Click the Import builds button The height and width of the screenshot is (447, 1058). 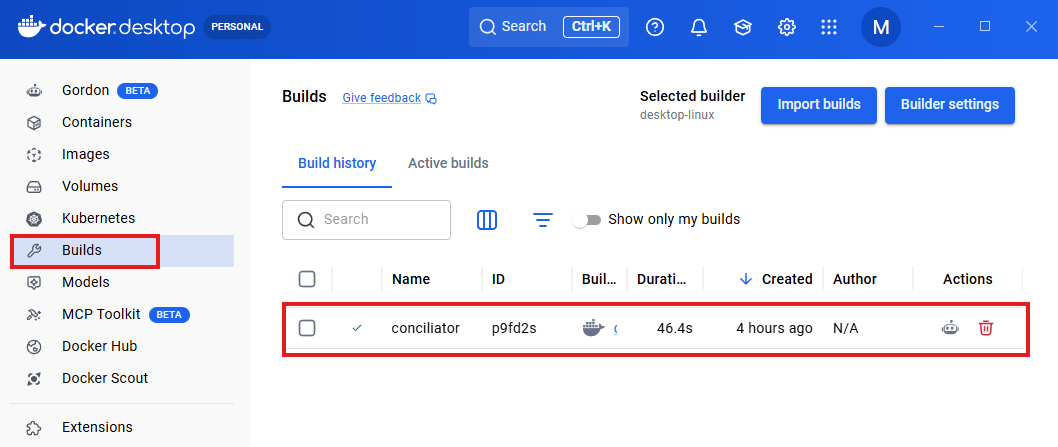click(x=819, y=105)
